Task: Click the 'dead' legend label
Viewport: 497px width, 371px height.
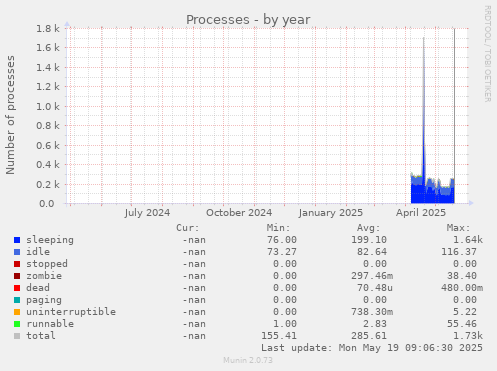Action: point(38,288)
